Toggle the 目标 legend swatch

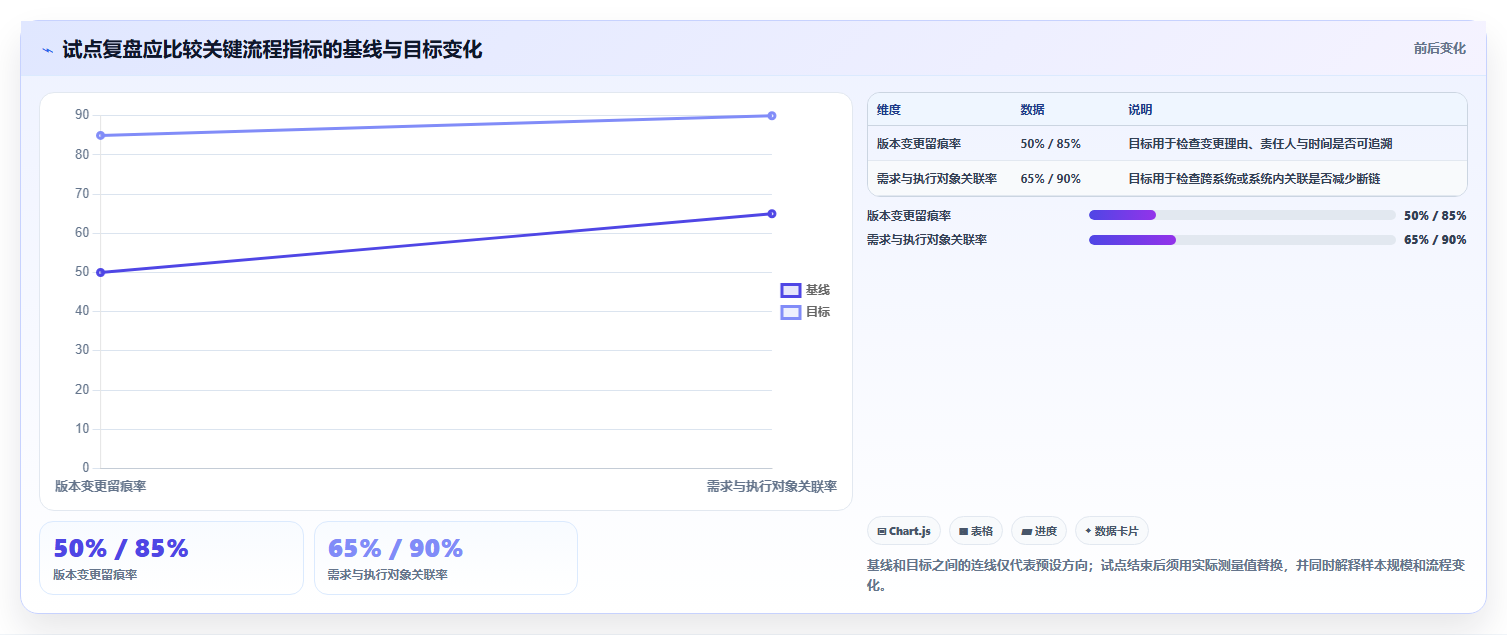[x=790, y=312]
